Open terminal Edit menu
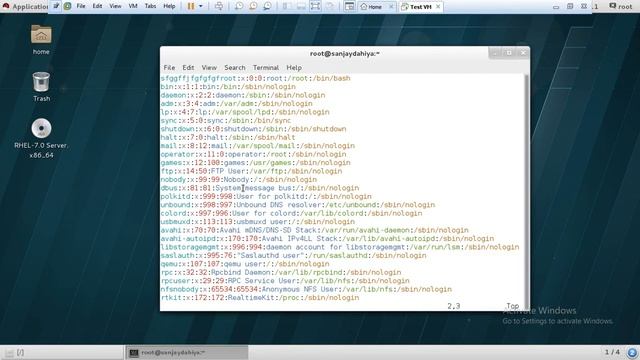 (188, 67)
